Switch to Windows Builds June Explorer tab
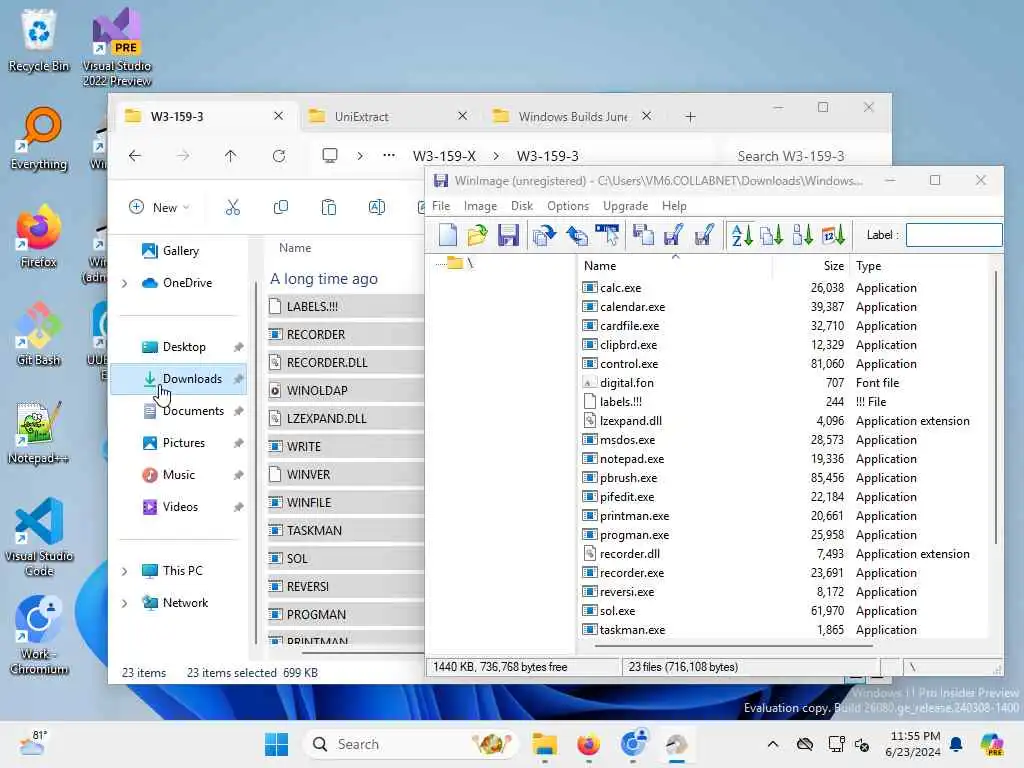 (572, 116)
